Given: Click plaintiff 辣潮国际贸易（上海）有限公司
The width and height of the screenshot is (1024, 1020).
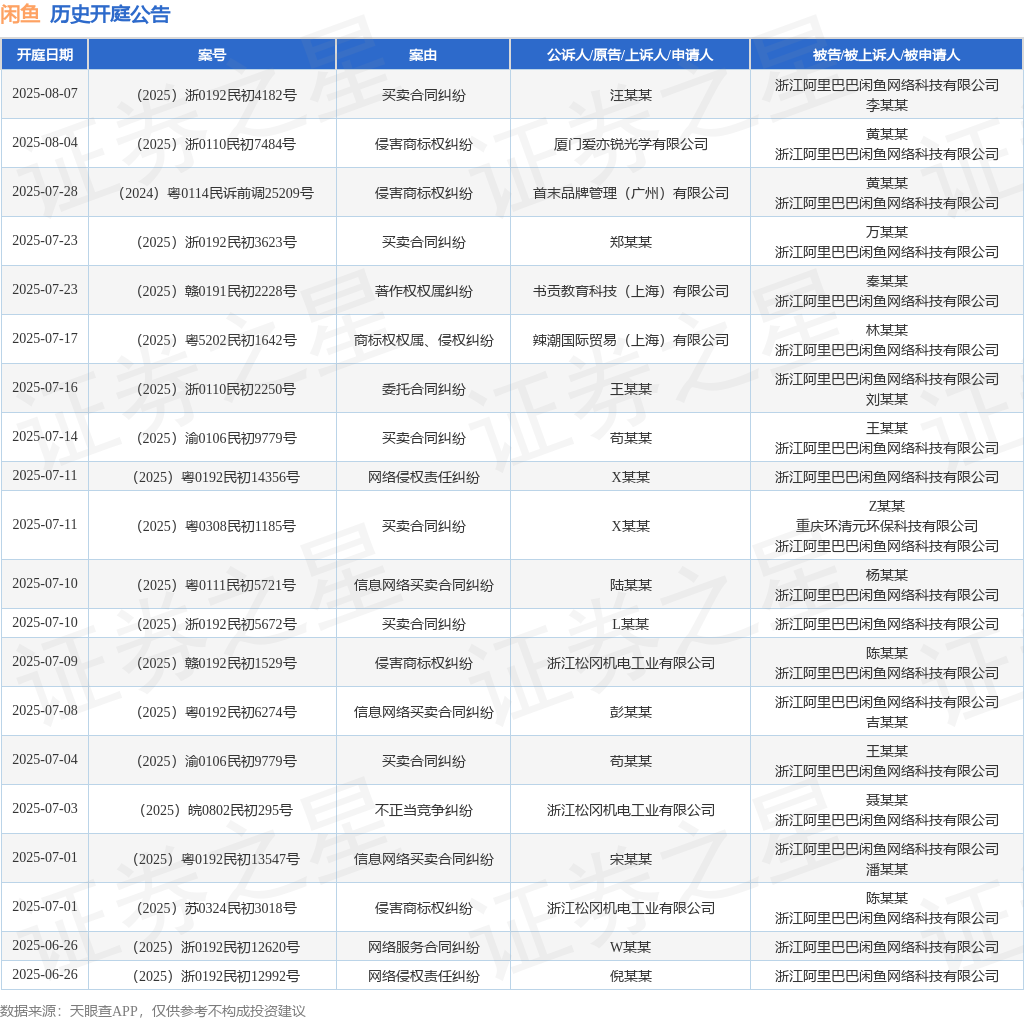Looking at the screenshot, I should (630, 340).
